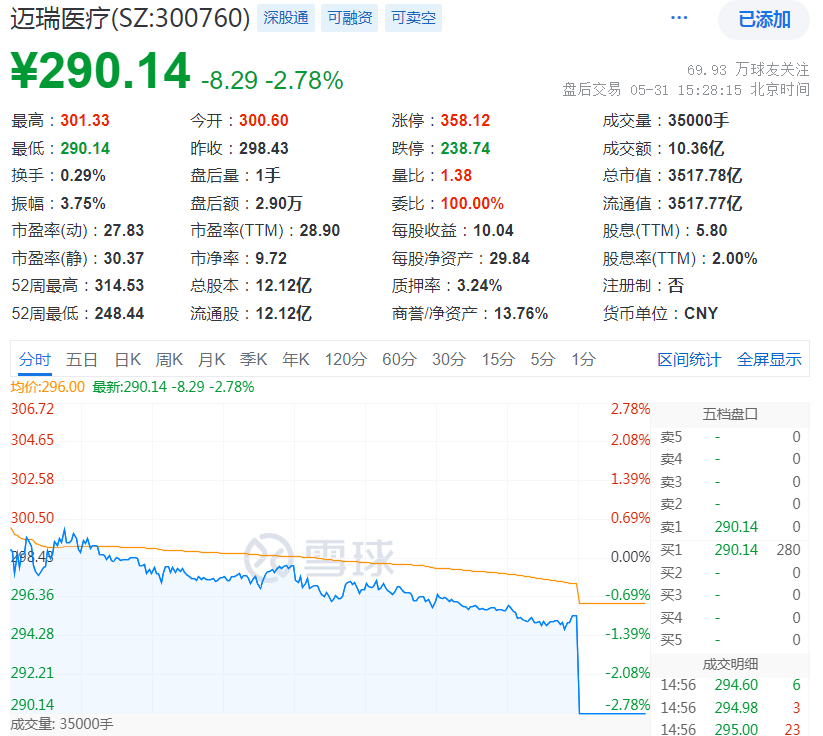Click the 69.93 万球友关注 follower count
The width and height of the screenshot is (823, 736).
point(748,69)
